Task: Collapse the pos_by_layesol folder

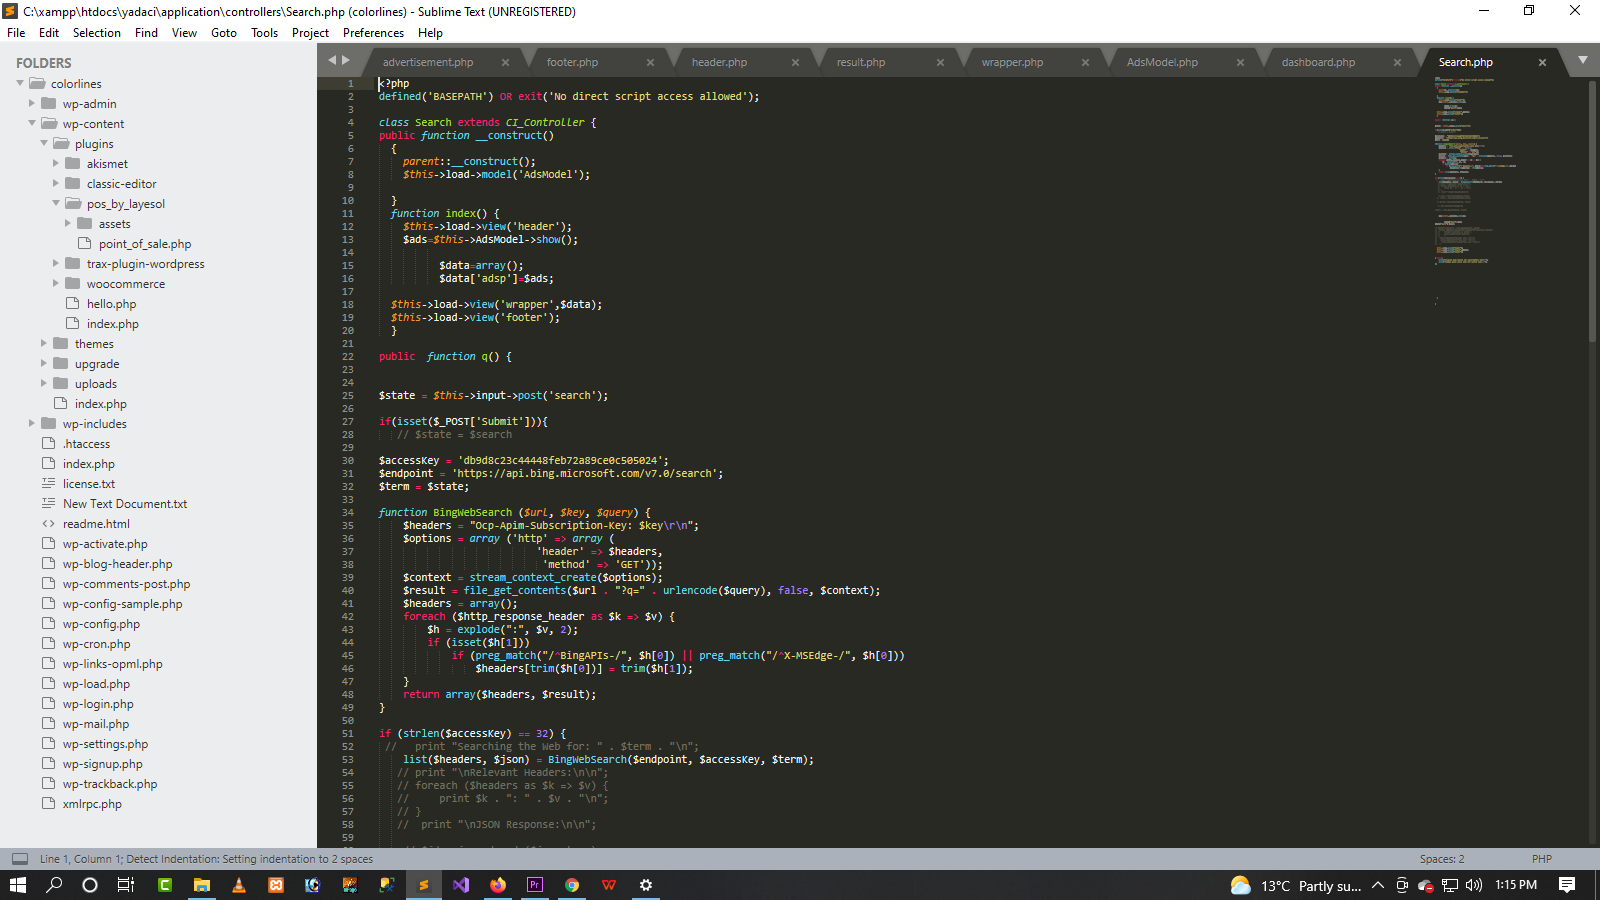Action: coord(56,204)
